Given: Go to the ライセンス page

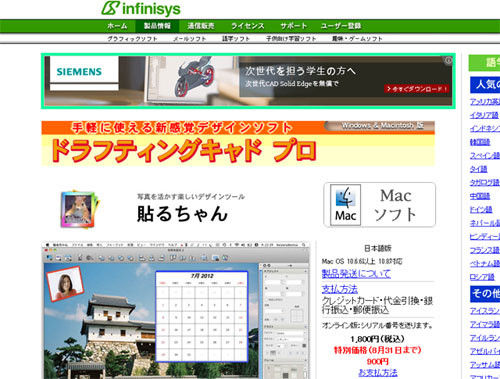Looking at the screenshot, I should (248, 26).
